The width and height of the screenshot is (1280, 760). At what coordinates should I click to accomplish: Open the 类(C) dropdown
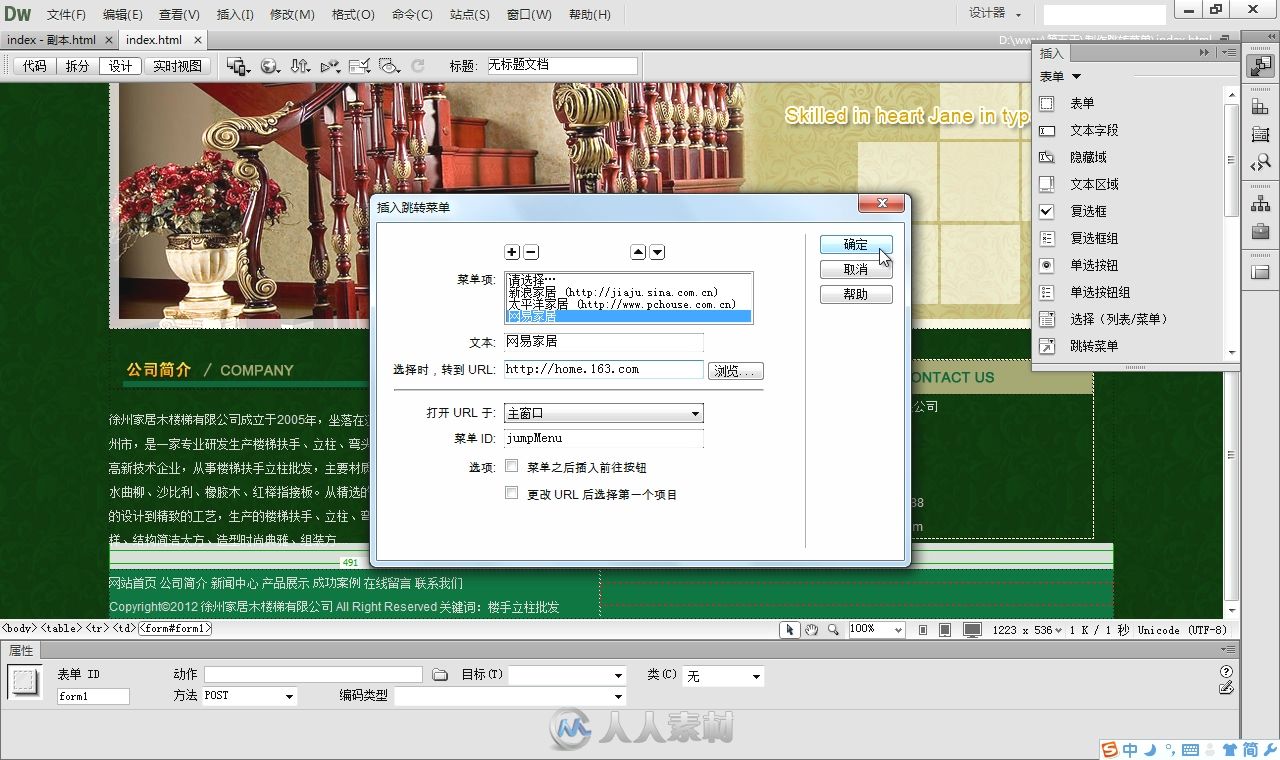[723, 676]
